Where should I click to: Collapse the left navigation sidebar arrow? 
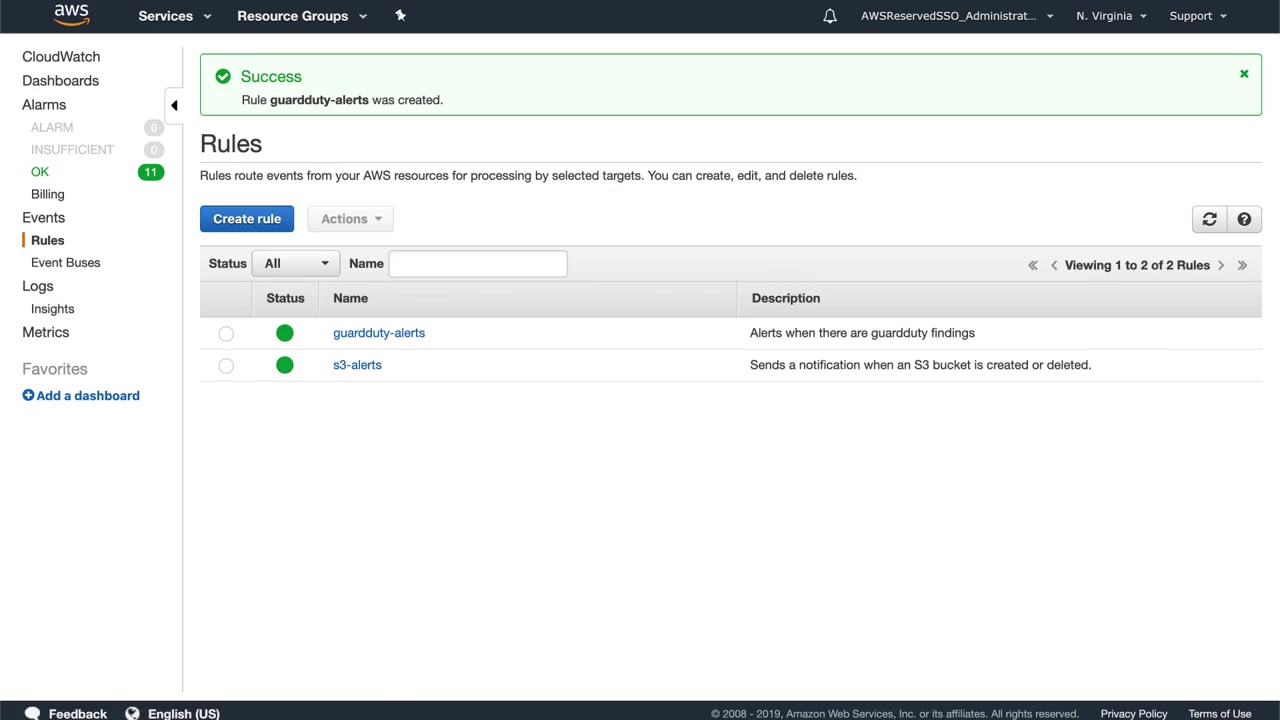[x=174, y=105]
